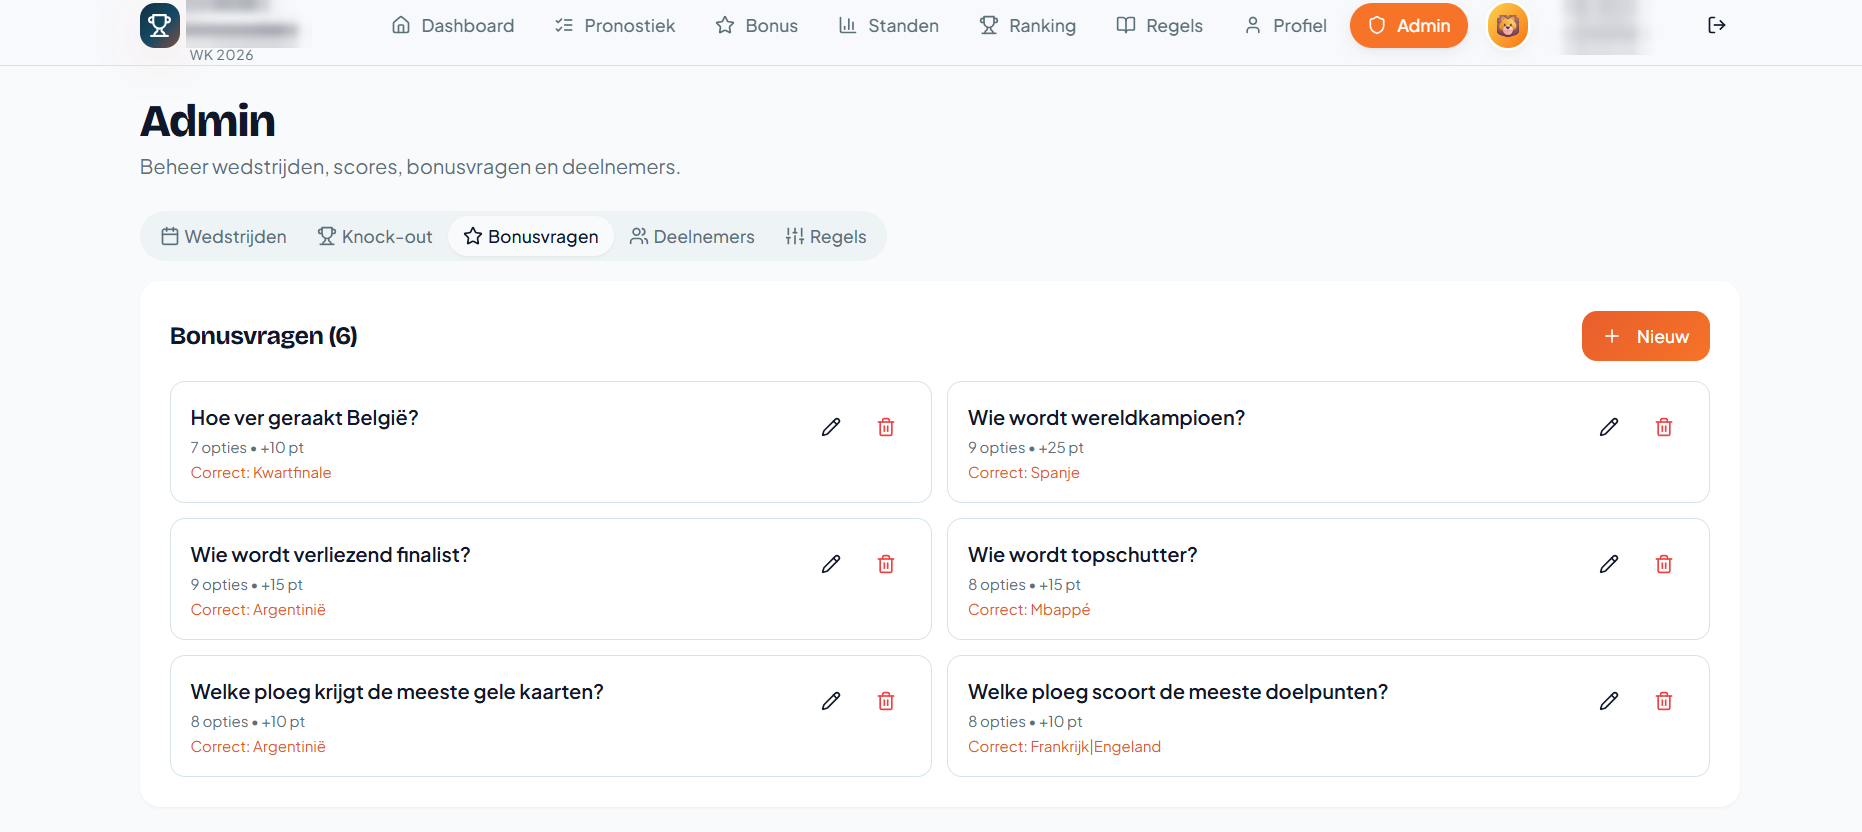1862x832 pixels.
Task: View the Standen page
Action: (889, 25)
